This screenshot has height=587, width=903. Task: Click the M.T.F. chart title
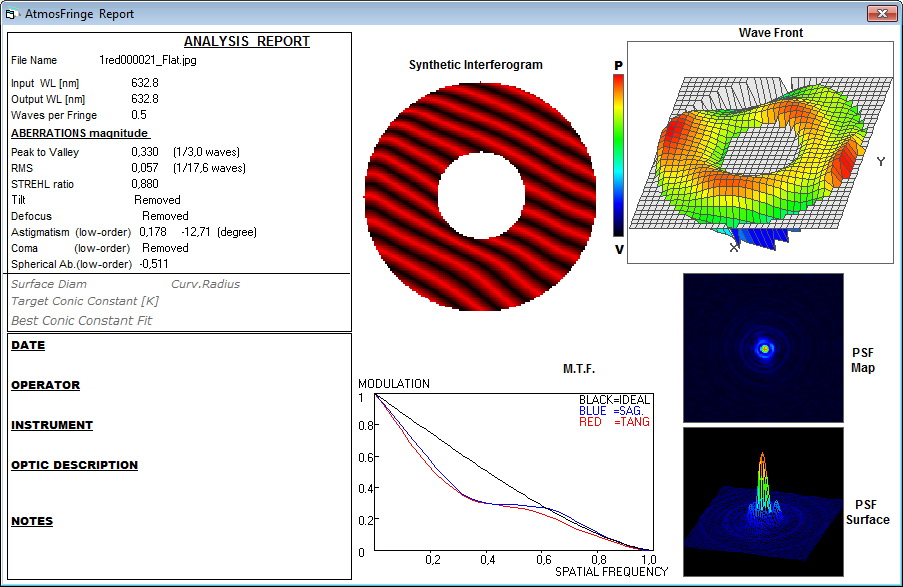579,369
